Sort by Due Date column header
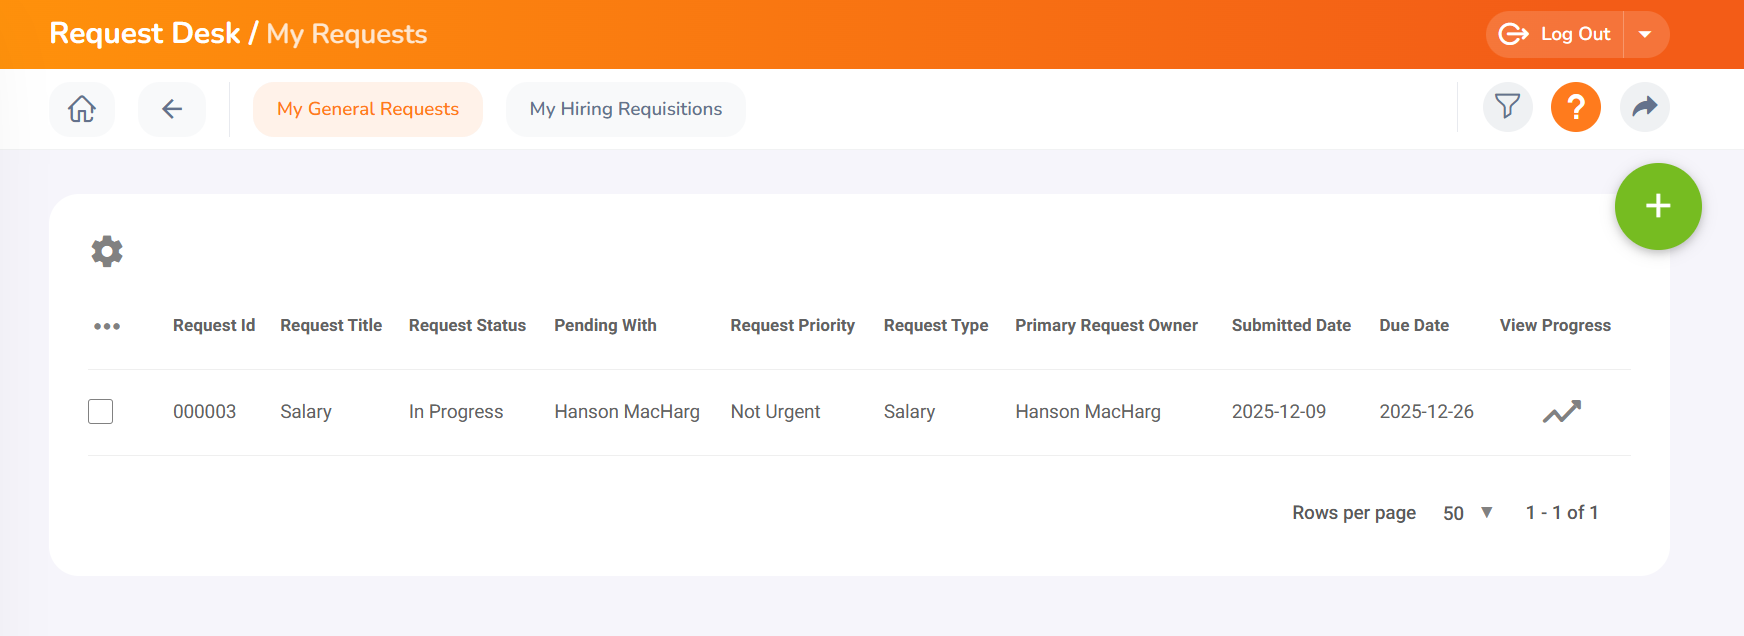The width and height of the screenshot is (1744, 636). click(x=1413, y=326)
